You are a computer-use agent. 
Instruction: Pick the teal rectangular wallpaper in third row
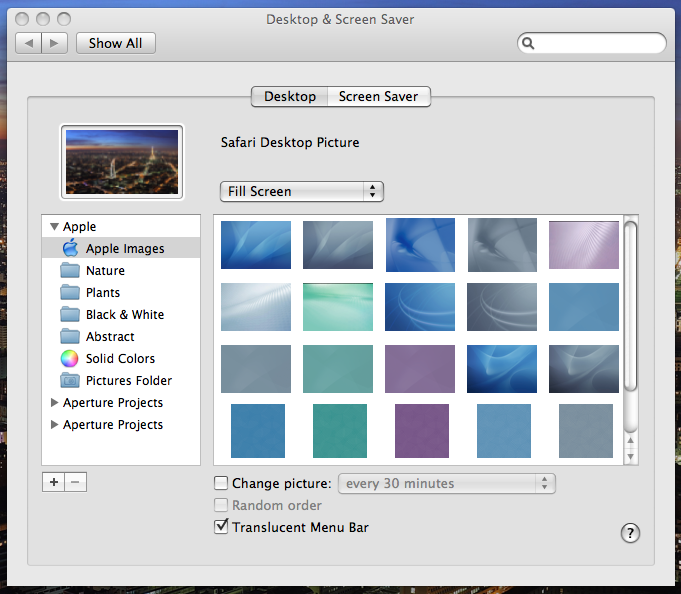338,369
